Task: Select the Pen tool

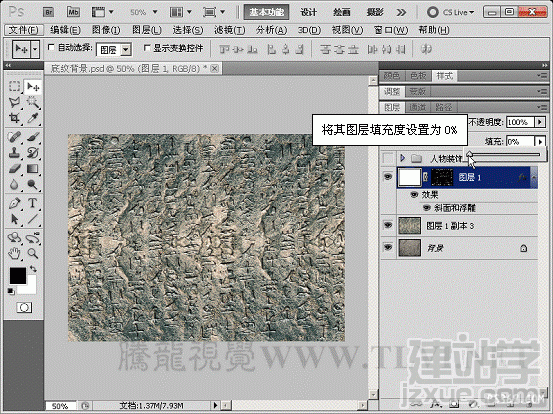Action: [14, 203]
